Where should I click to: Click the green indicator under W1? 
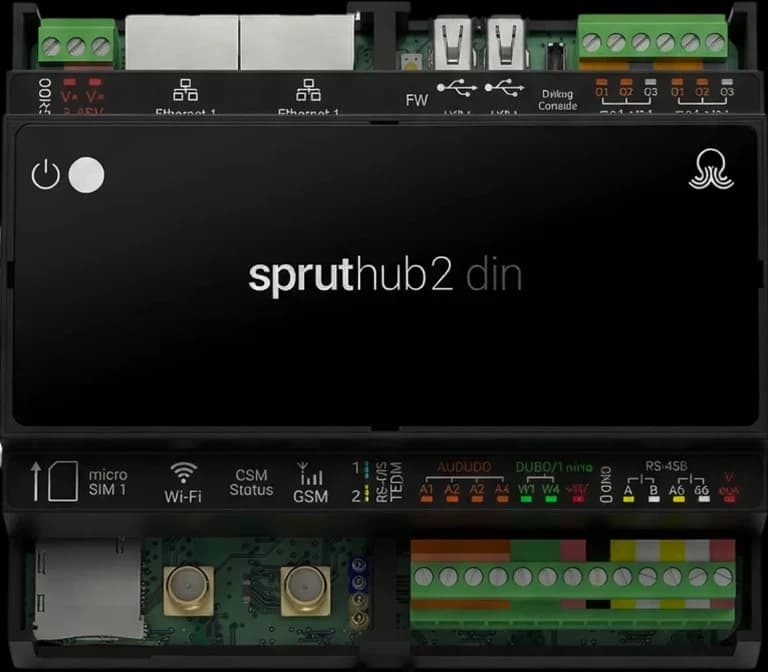click(526, 499)
